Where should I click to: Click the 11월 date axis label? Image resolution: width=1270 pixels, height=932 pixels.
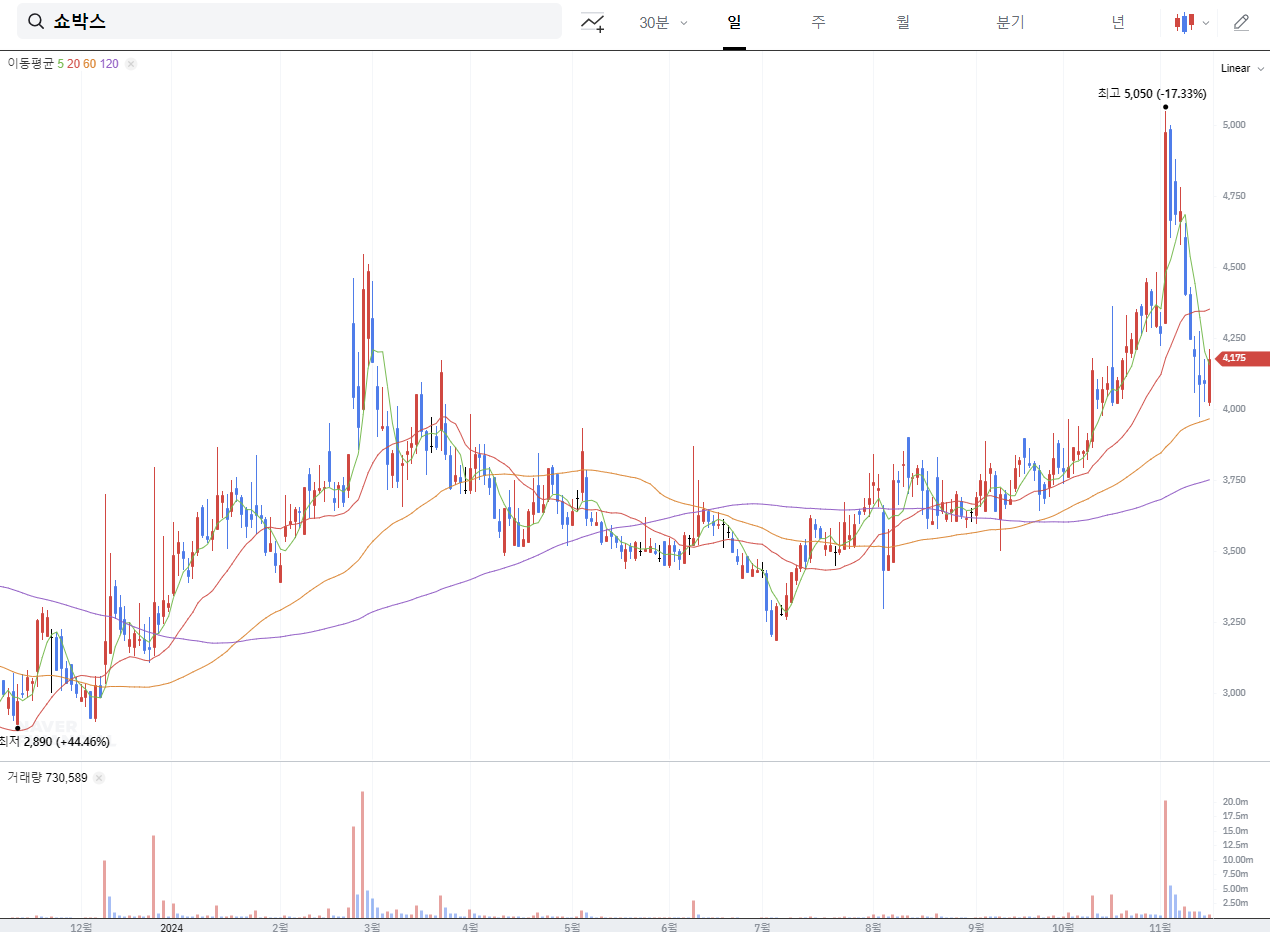click(1159, 928)
